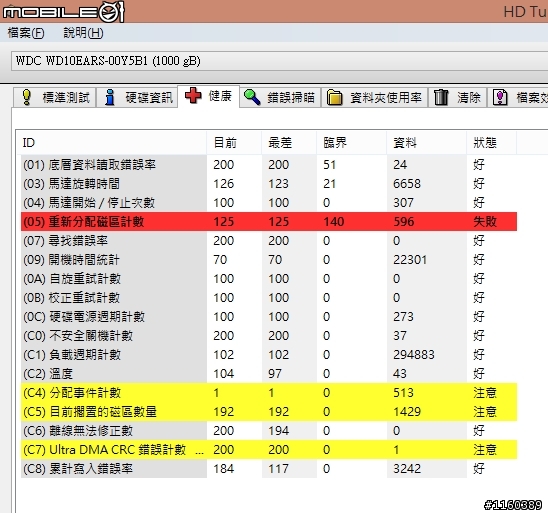548x513 pixels.
Task: Select yellow row (C4) 分配事件計數
Action: (269, 393)
